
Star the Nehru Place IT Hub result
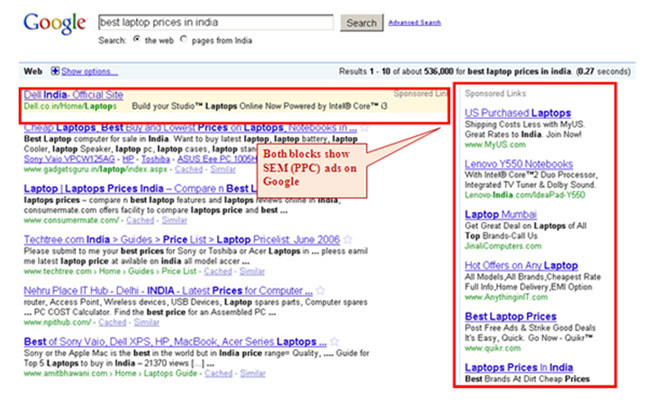point(320,290)
